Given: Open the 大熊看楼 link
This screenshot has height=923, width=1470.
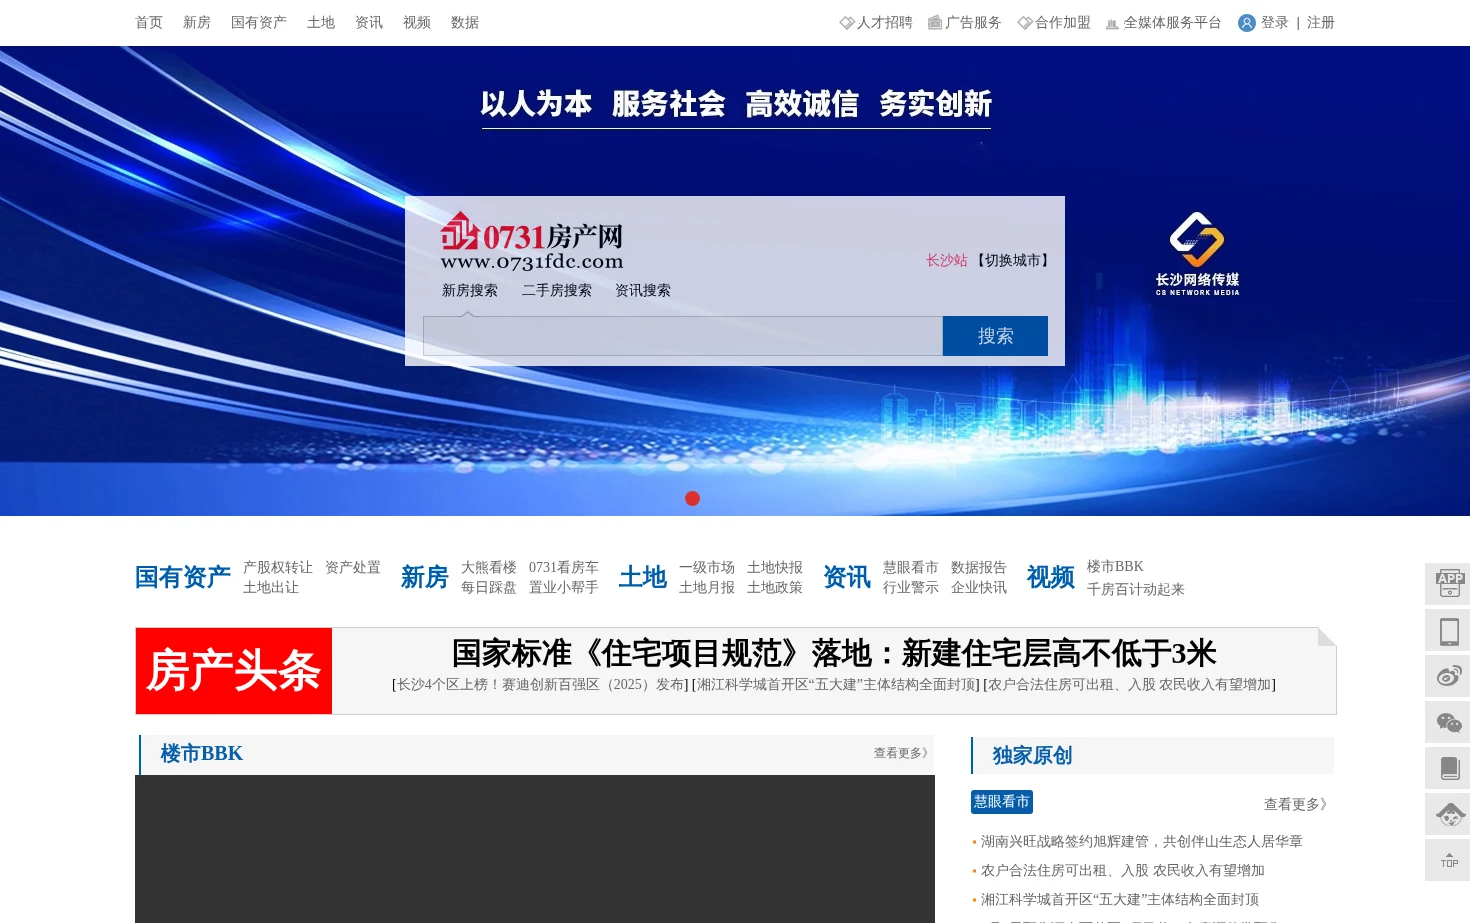Looking at the screenshot, I should [489, 567].
